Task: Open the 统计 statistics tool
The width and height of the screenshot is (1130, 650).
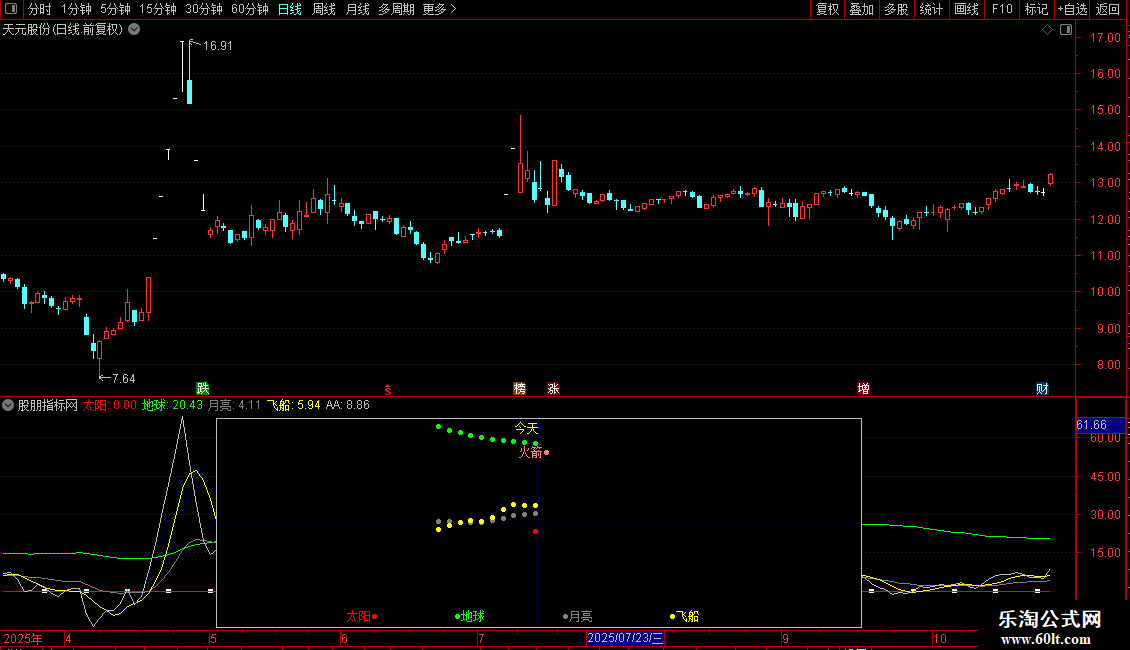Action: [931, 9]
